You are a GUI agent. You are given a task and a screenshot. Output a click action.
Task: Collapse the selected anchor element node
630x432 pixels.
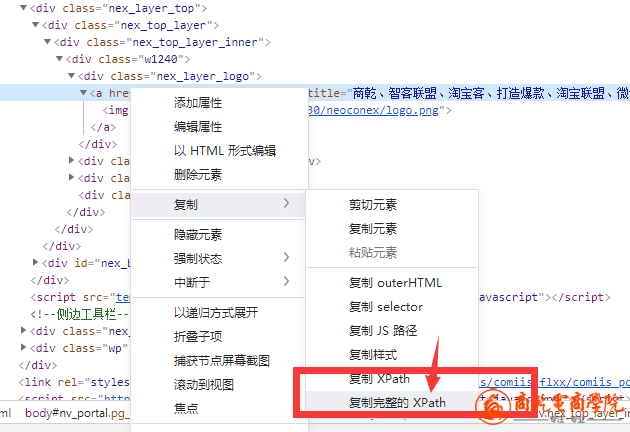coord(84,92)
